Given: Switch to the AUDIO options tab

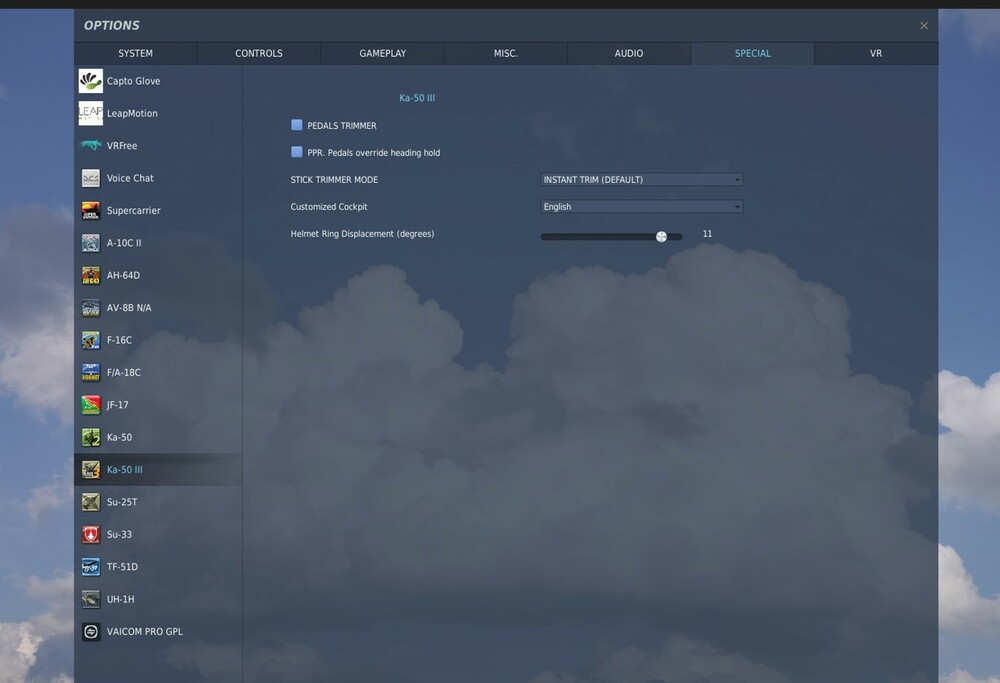Looking at the screenshot, I should (629, 53).
